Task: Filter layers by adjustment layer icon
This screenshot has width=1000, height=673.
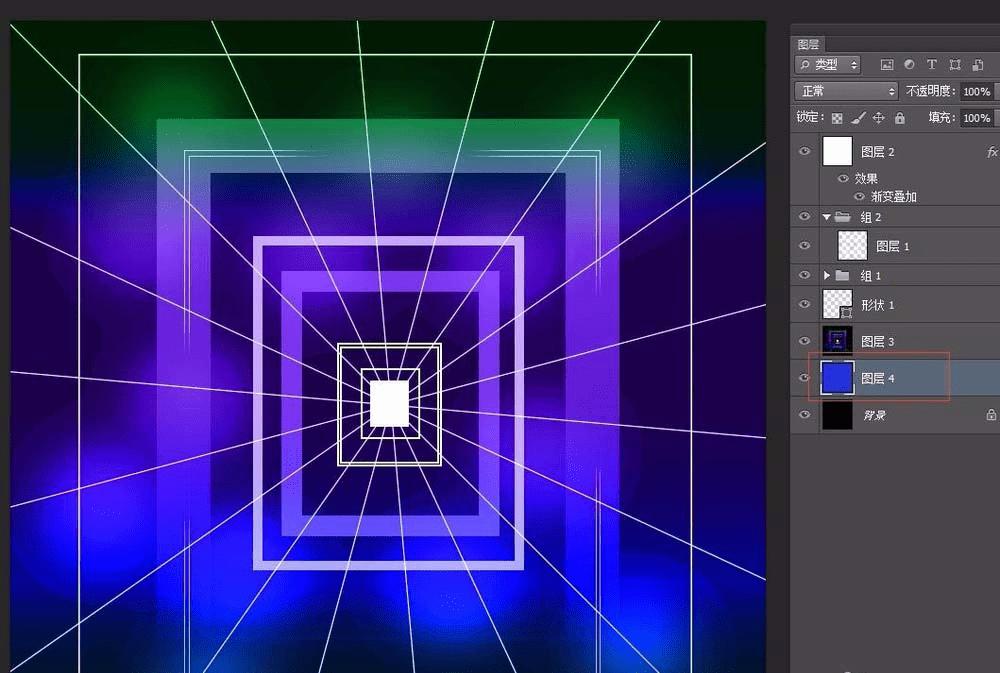Action: (909, 64)
